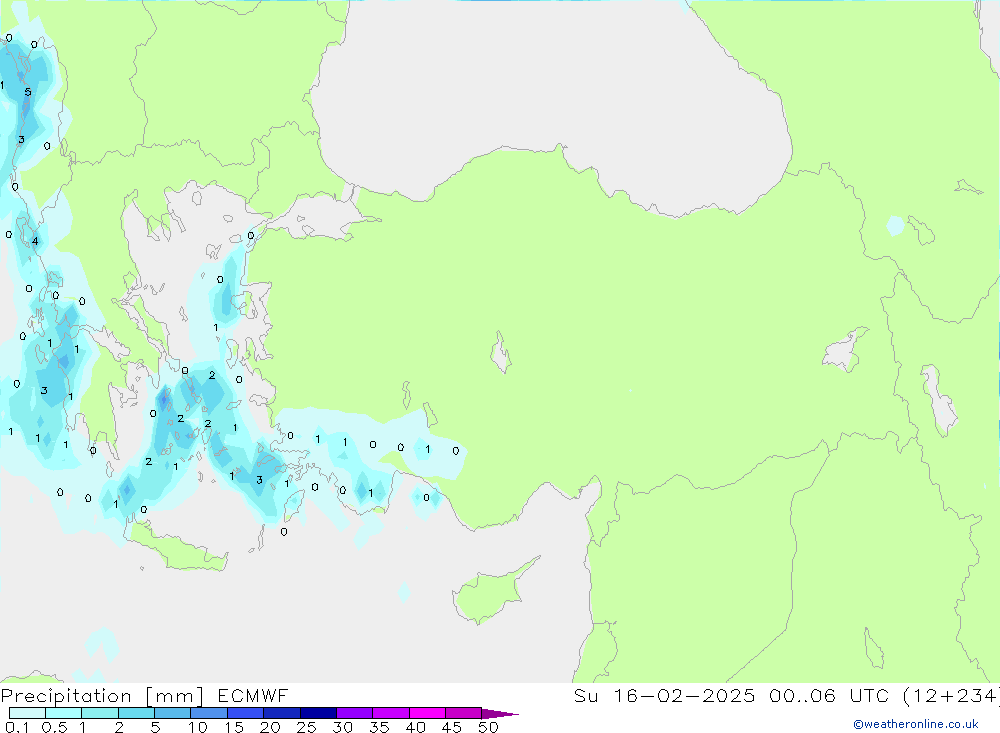The image size is (1000, 733).
Task: Click the '25' legend scale label
Action: 307,727
